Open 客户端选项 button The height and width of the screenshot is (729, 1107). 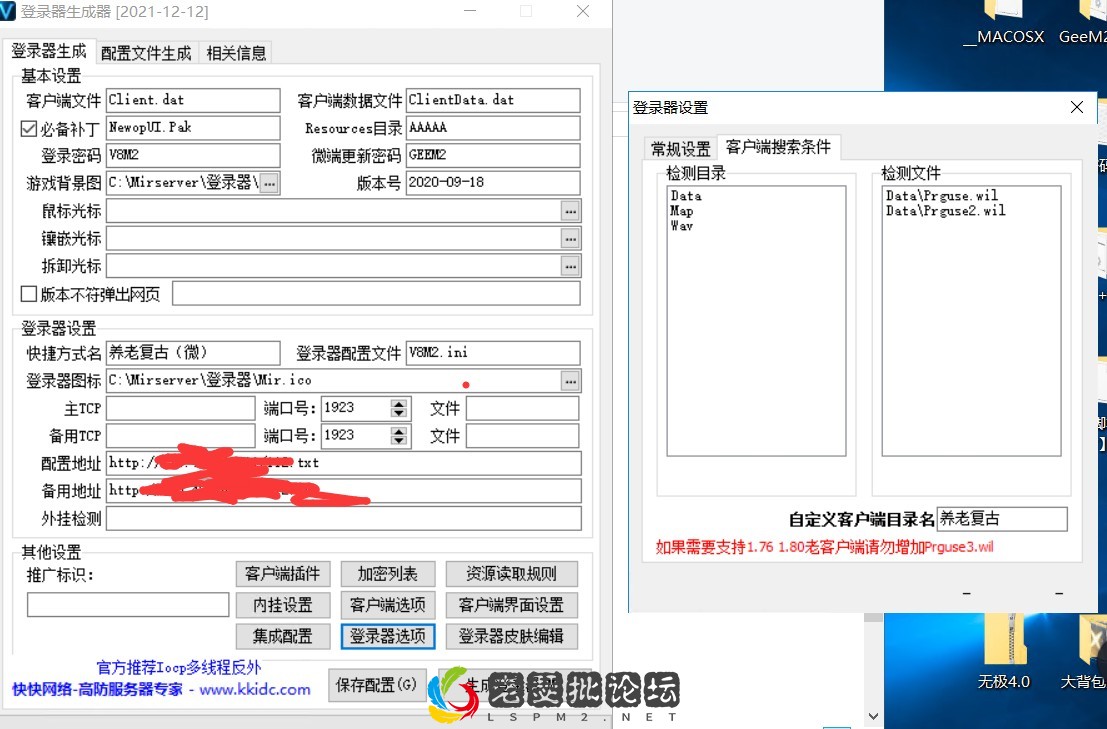click(388, 605)
